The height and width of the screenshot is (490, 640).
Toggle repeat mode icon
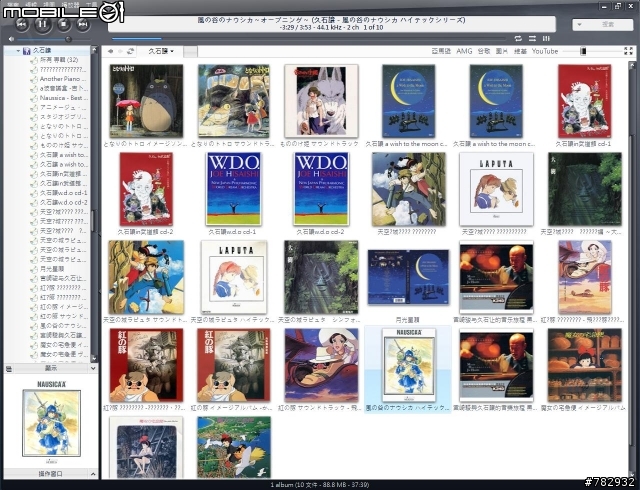[x=518, y=38]
